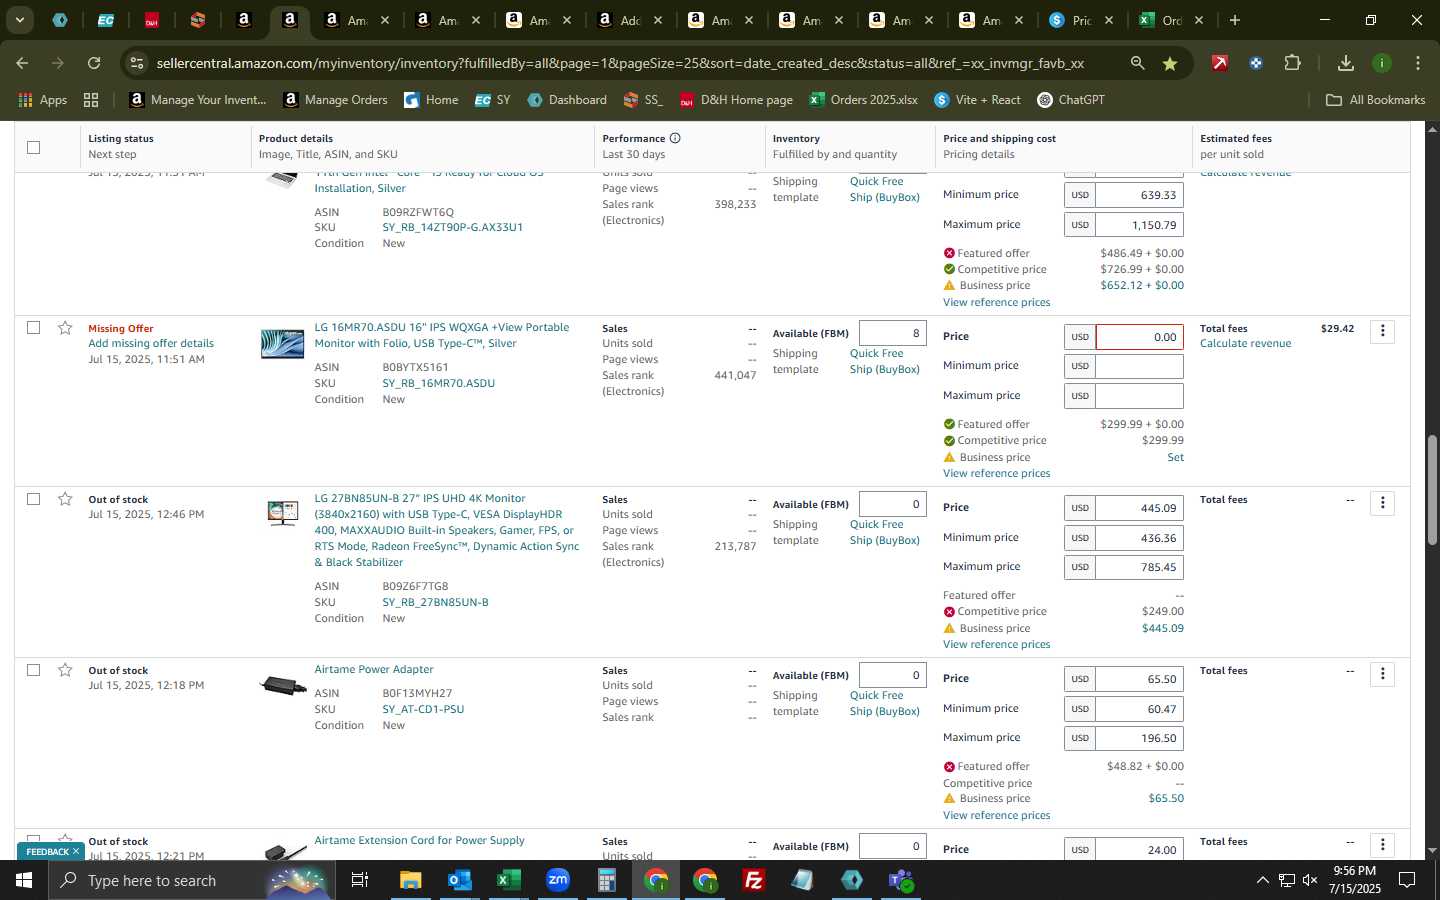
Task: Open a new browser tab
Action: point(1235,20)
